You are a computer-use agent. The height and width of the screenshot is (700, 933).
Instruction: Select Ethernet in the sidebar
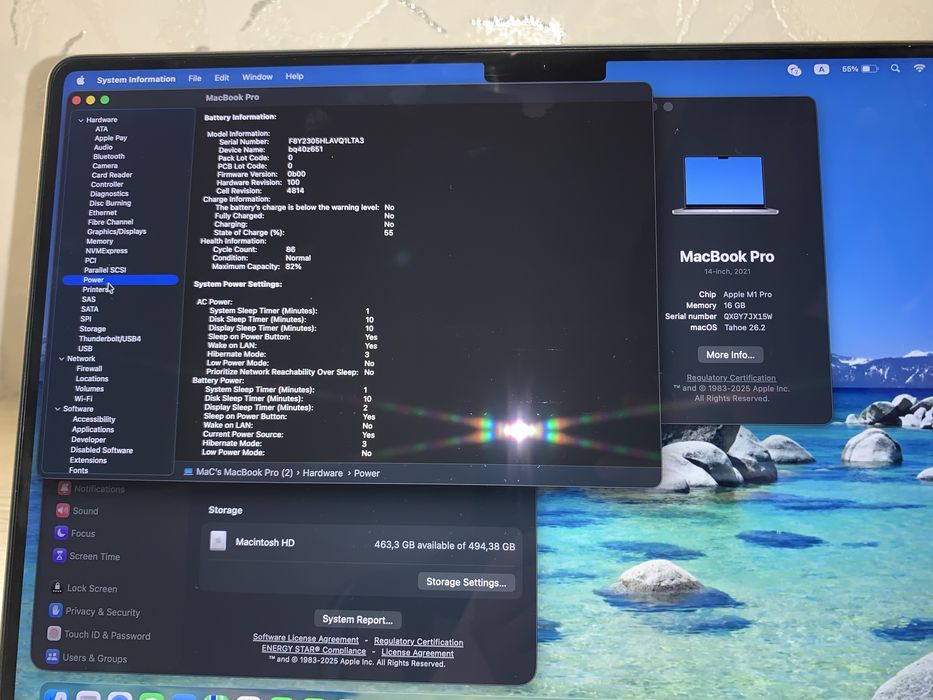(102, 212)
